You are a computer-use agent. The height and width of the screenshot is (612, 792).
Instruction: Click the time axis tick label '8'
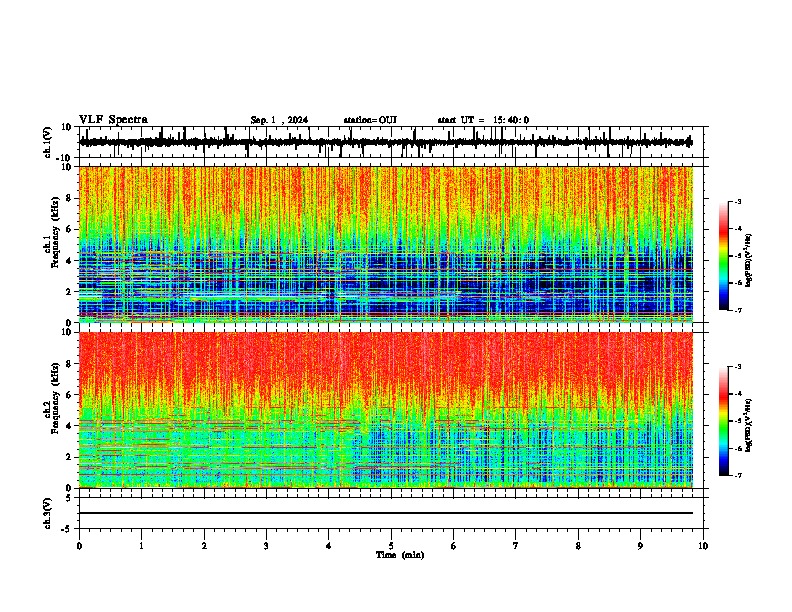tap(578, 546)
